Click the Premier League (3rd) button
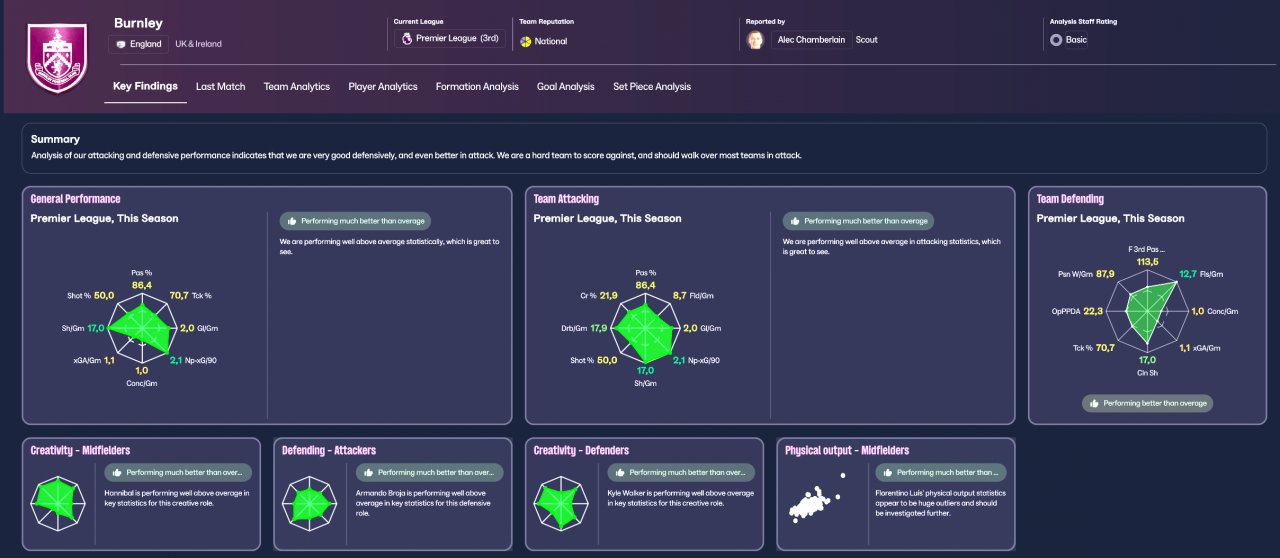This screenshot has height=558, width=1280. [450, 39]
